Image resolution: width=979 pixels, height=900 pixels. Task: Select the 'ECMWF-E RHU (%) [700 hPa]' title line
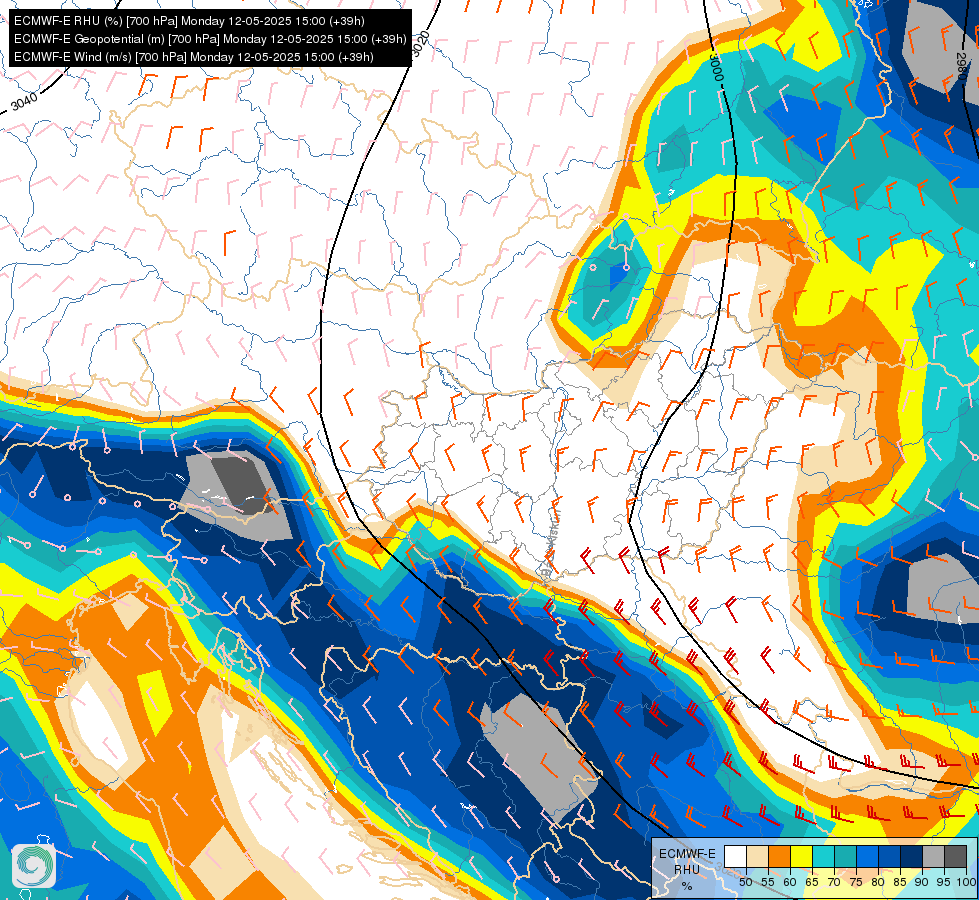(189, 21)
